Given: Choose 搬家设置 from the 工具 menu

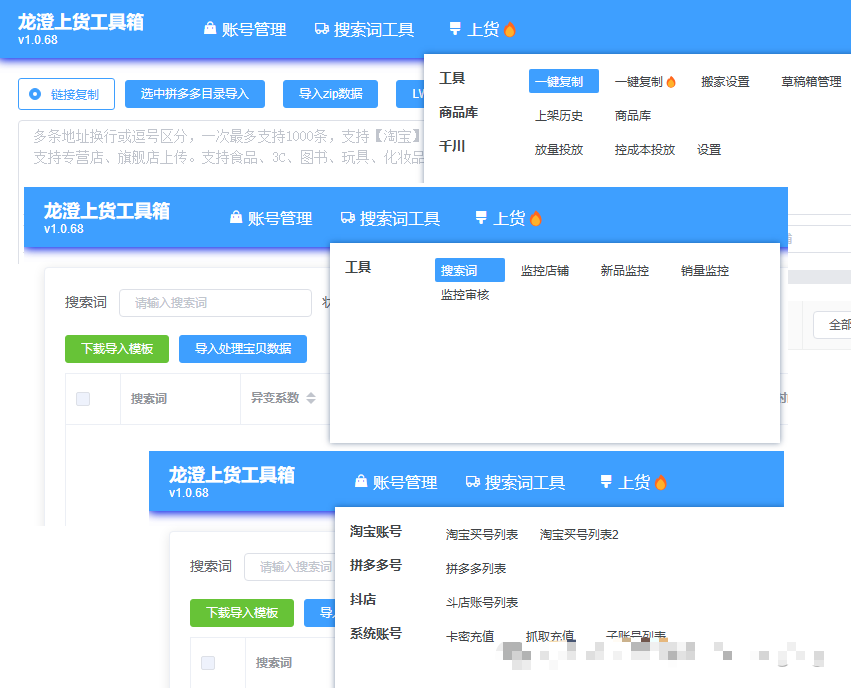Looking at the screenshot, I should tap(725, 82).
